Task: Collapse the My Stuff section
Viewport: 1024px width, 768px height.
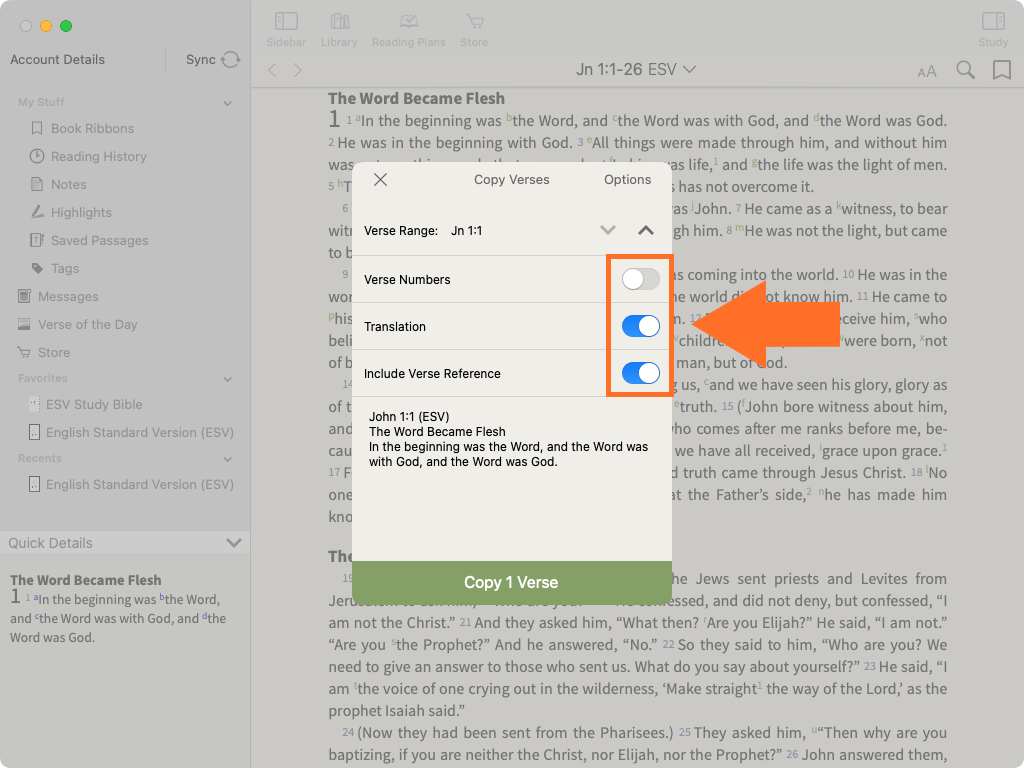Action: coord(228,103)
